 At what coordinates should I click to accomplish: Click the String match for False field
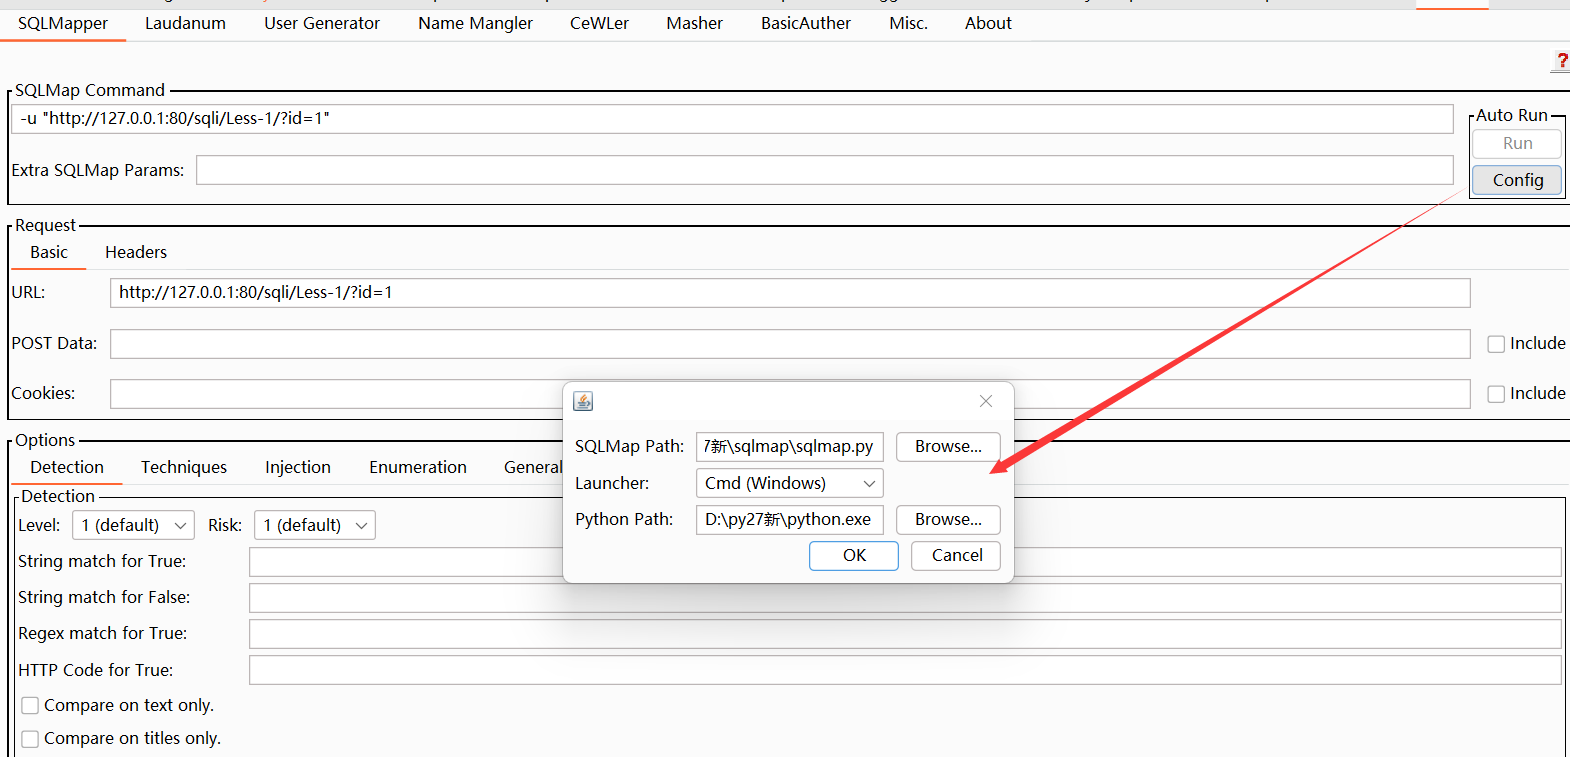pos(905,598)
